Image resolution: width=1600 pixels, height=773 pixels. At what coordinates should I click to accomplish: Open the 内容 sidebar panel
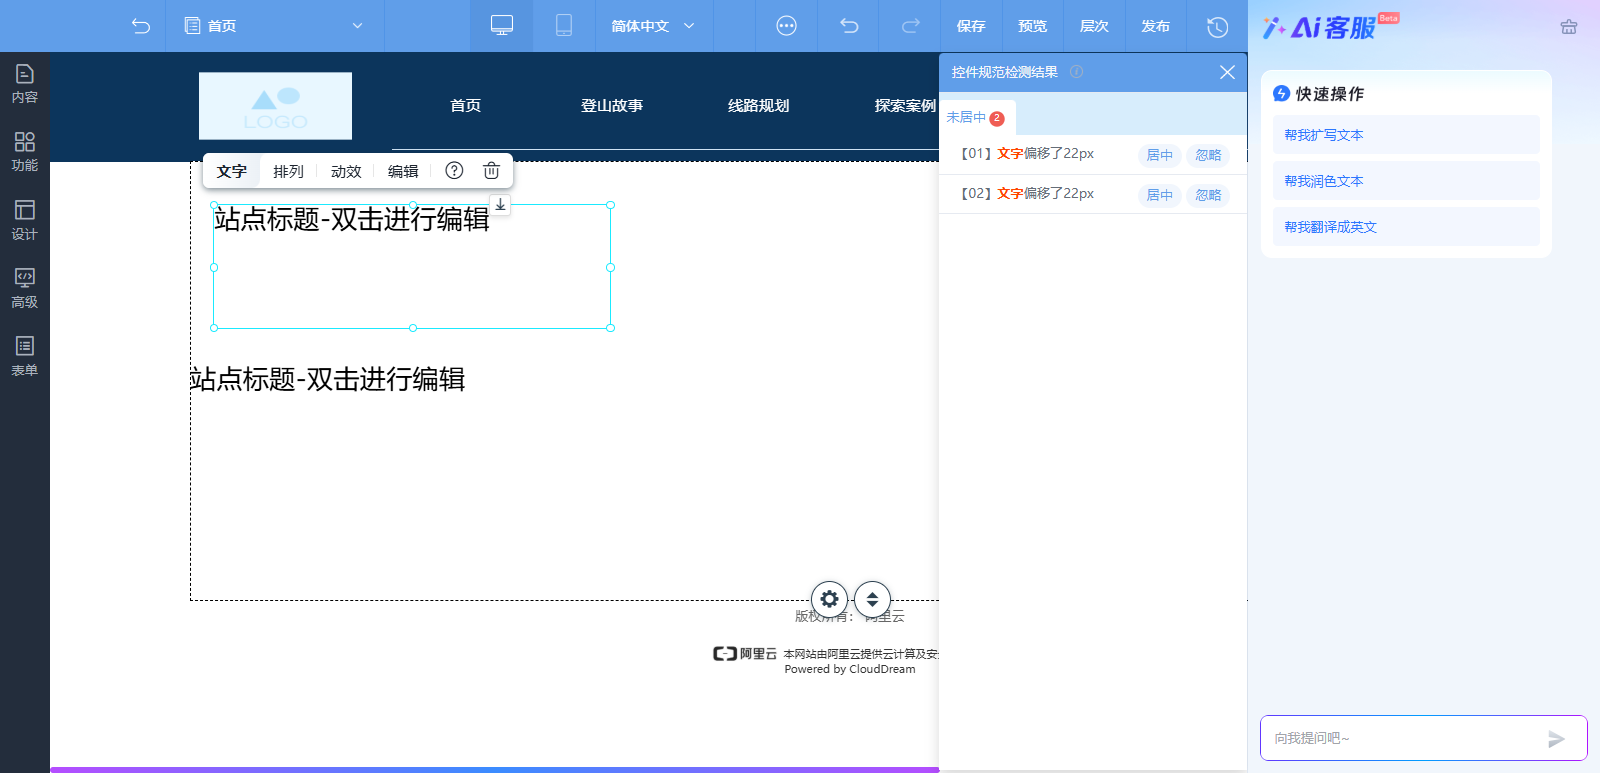pyautogui.click(x=25, y=83)
